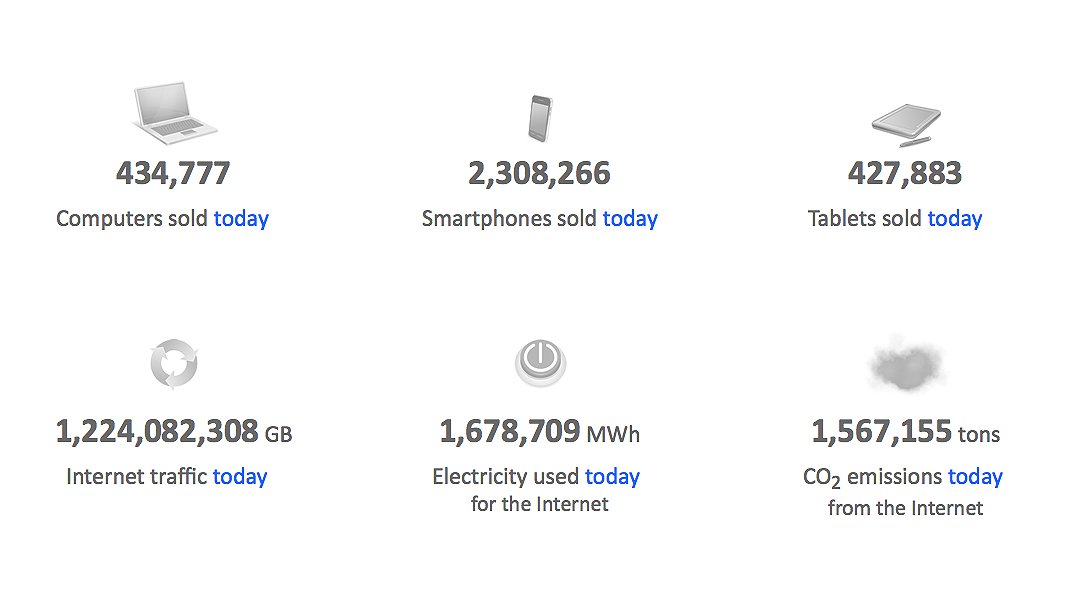This screenshot has height=593, width=1080.
Task: Open 'today' link after Internet traffic
Action: (240, 477)
